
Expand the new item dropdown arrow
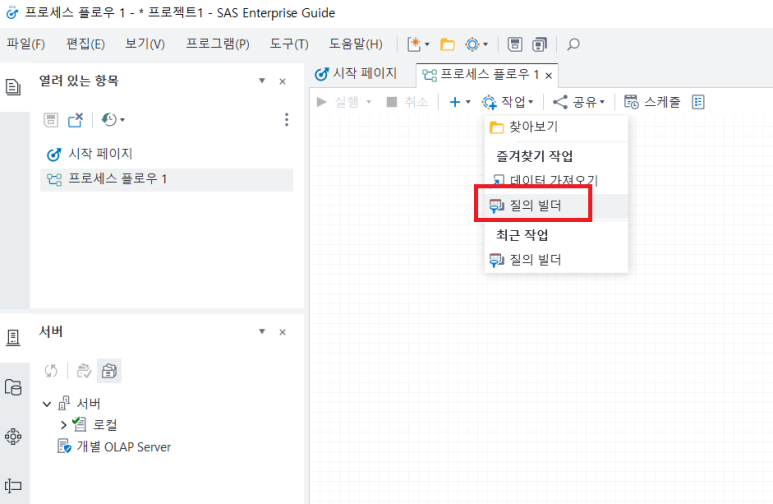(427, 44)
